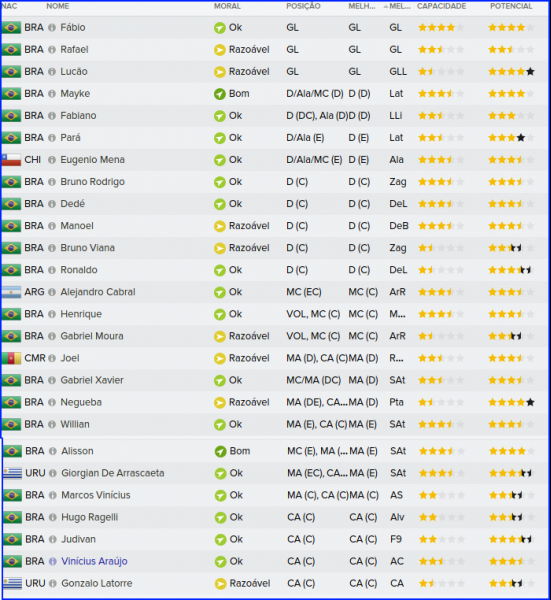Sort by the POSIÇÃO column header
This screenshot has height=600, width=551.
[303, 6]
